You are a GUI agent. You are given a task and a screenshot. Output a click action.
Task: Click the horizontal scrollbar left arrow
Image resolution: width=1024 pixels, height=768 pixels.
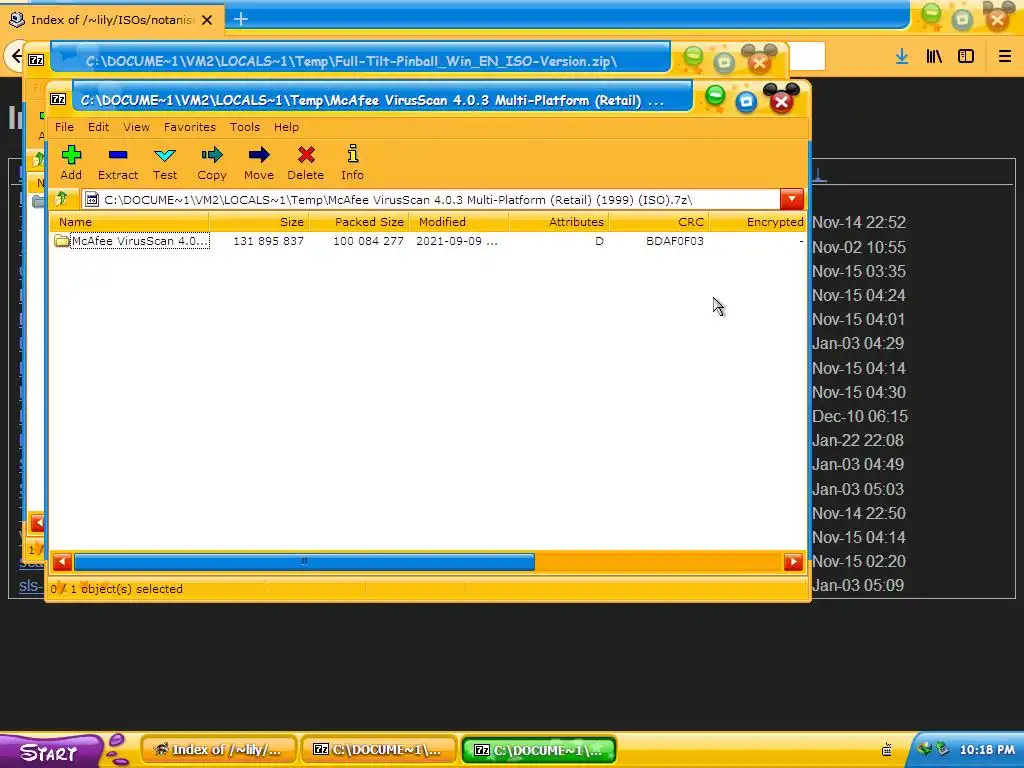pos(62,562)
